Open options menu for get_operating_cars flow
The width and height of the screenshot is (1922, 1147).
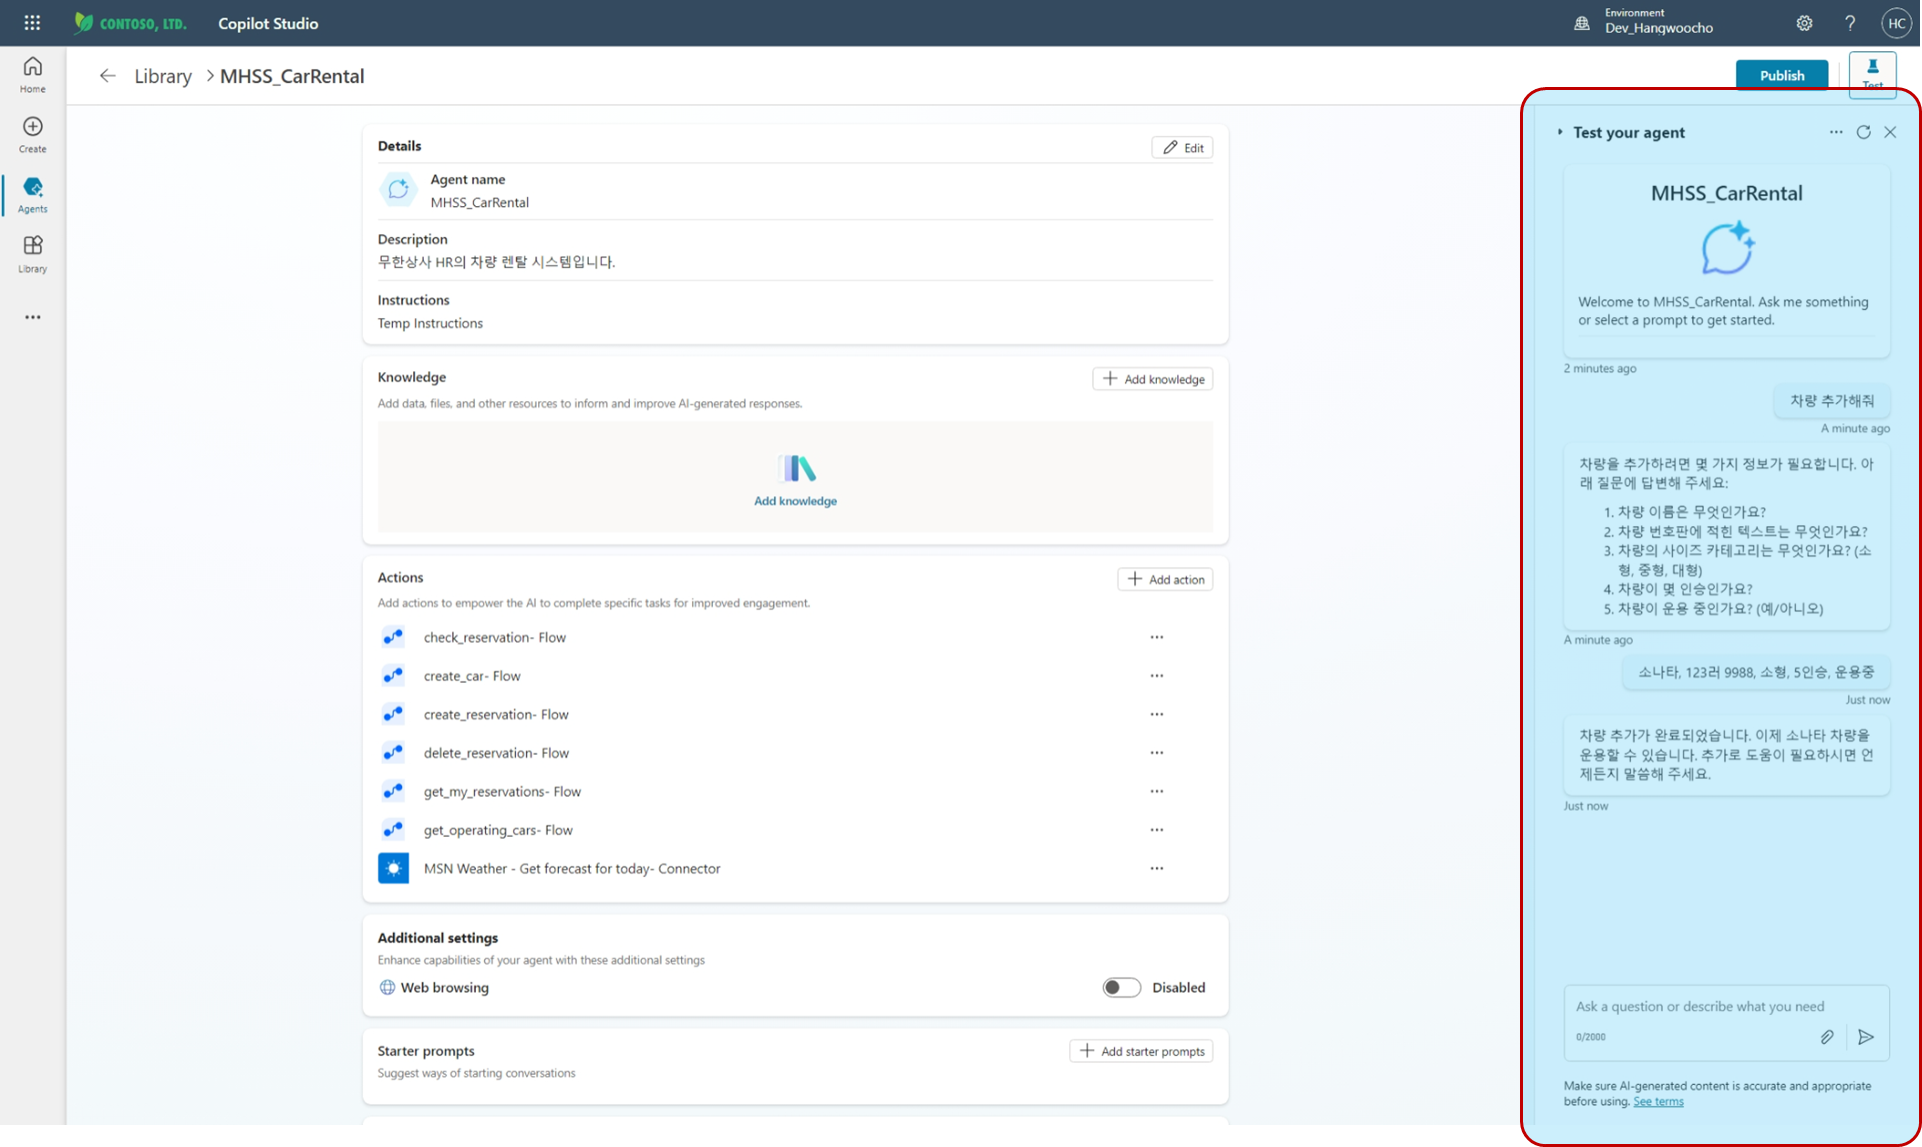coord(1157,830)
